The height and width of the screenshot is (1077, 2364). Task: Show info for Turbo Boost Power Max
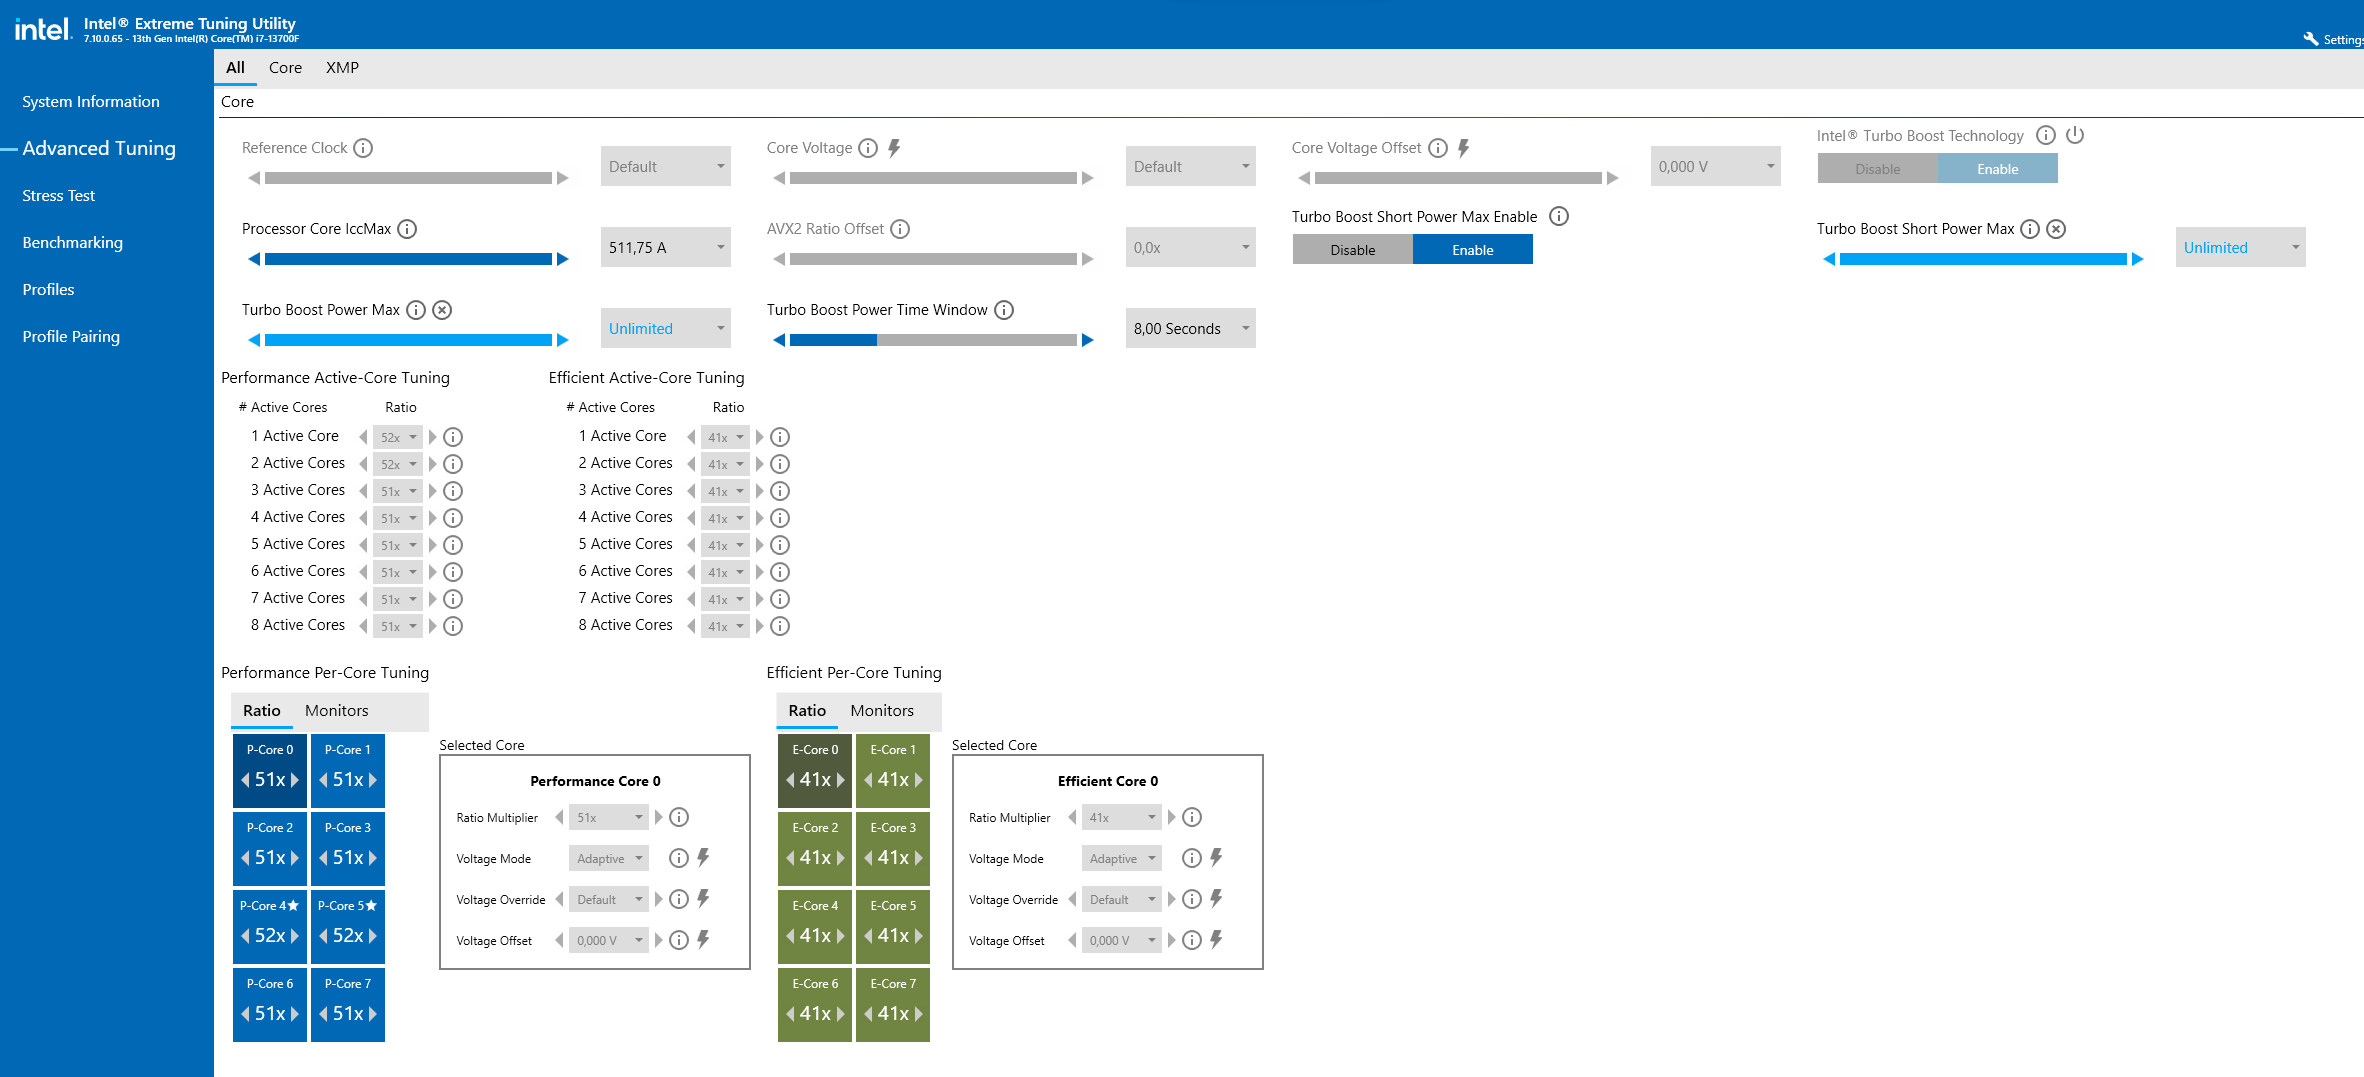[x=416, y=310]
